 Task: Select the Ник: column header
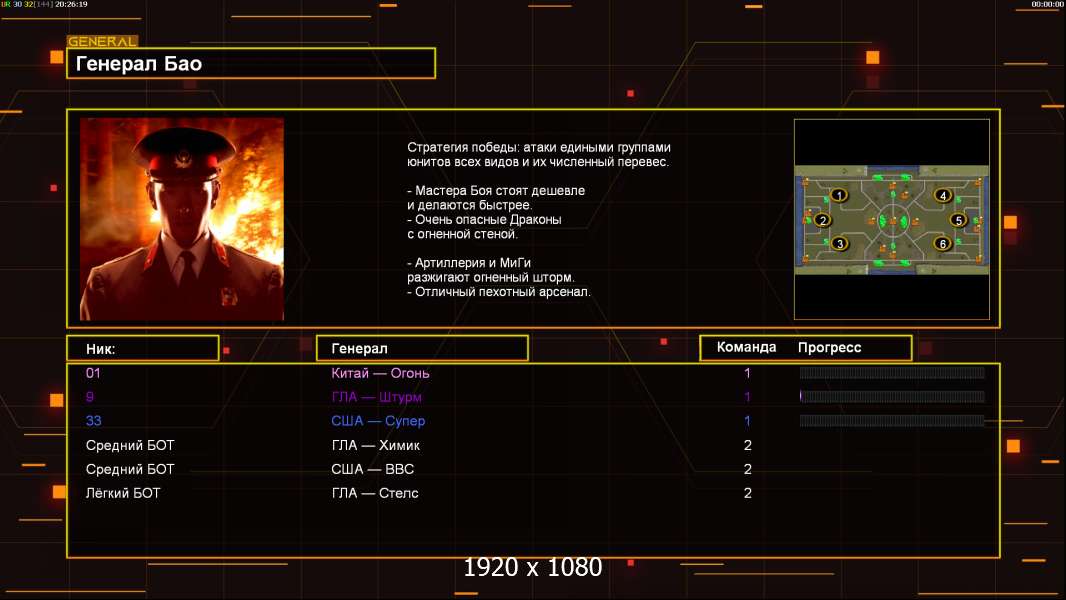point(143,349)
